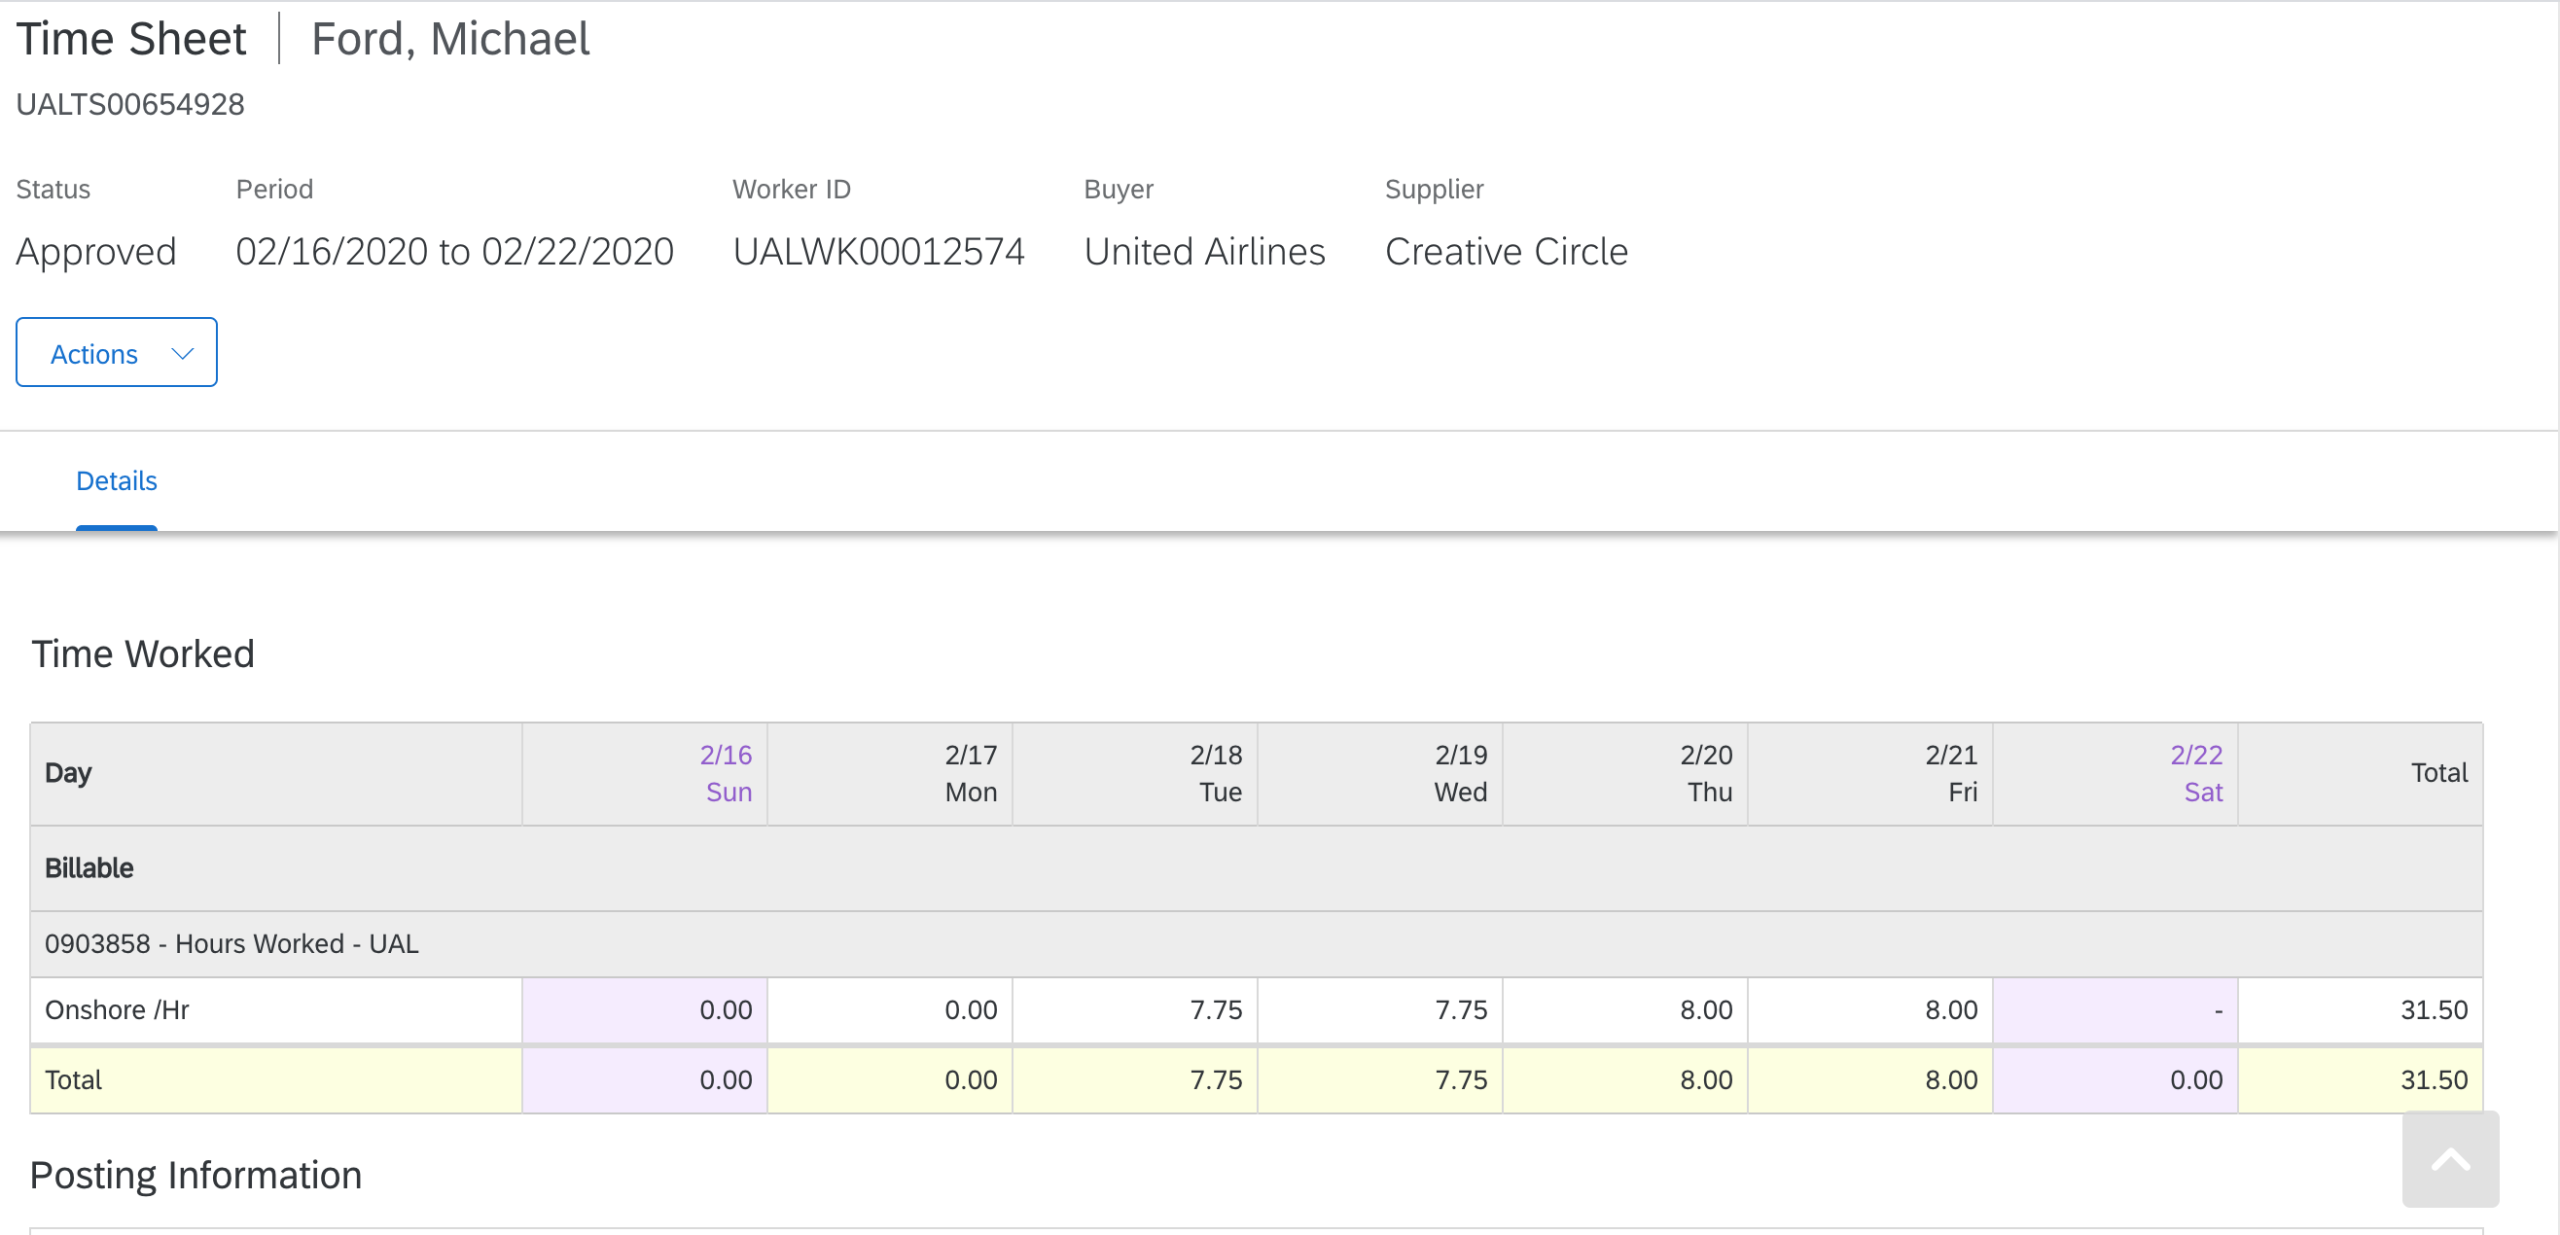Image resolution: width=2560 pixels, height=1235 pixels.
Task: Click the United Airlines buyer name
Action: coord(1204,252)
